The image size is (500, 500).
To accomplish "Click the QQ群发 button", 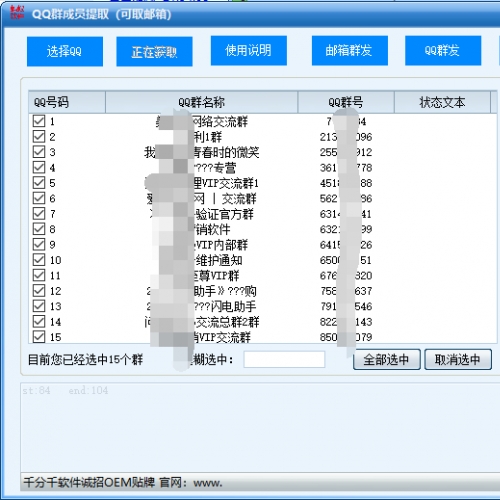I will coord(443,50).
